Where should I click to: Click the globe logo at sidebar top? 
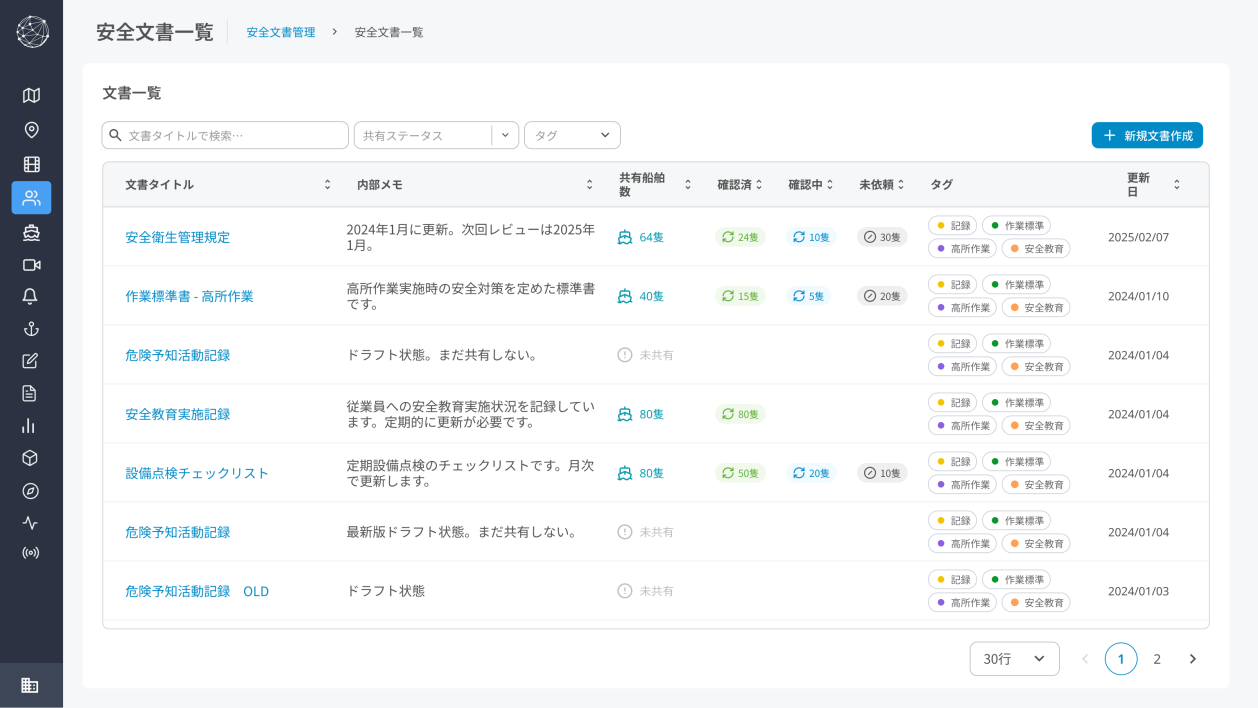tap(32, 32)
